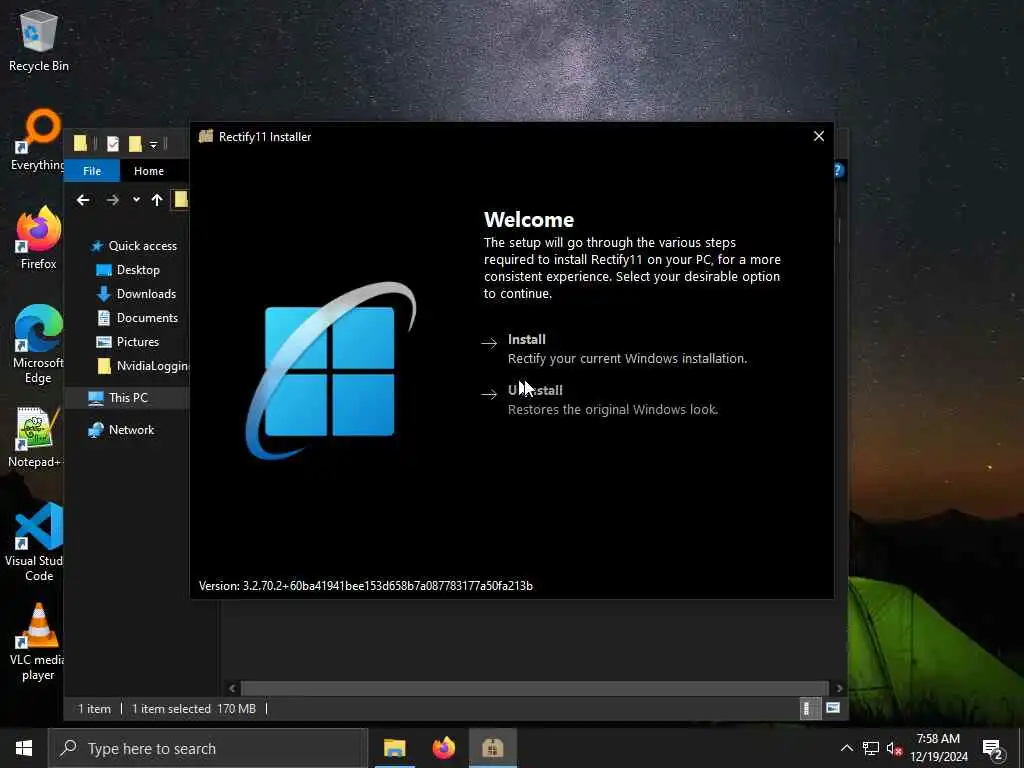Open recent locations dropdown in File Explorer

pos(136,200)
